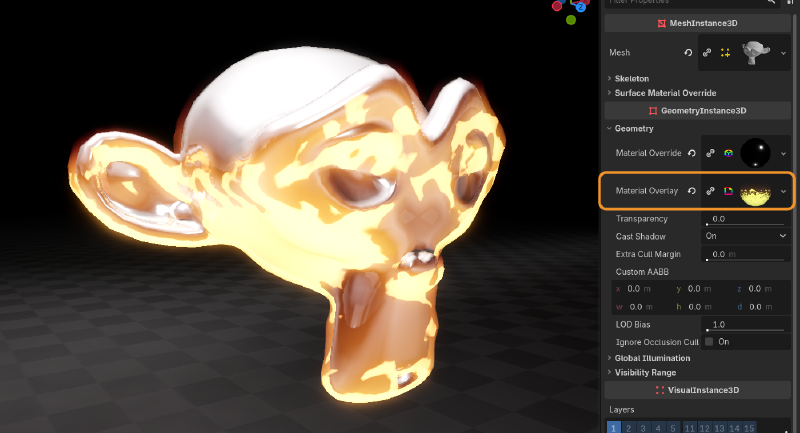Click the green axis dot on viewport gizmo

[571, 20]
